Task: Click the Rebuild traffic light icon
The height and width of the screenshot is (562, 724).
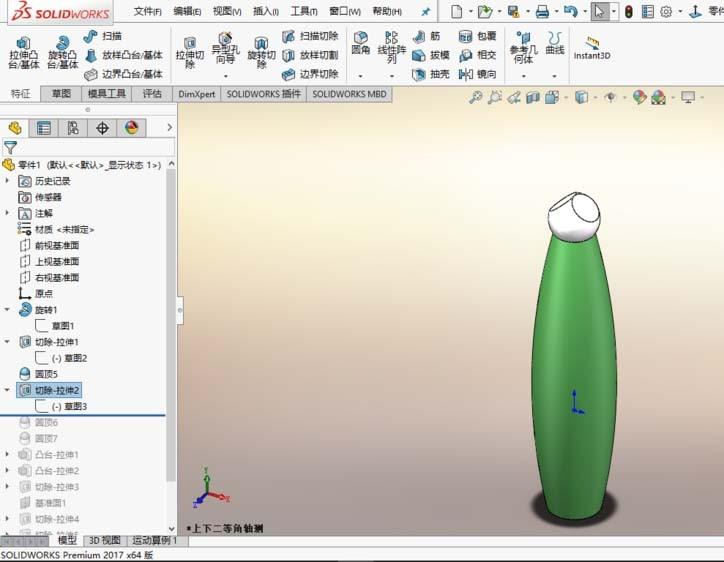Action: (x=628, y=12)
